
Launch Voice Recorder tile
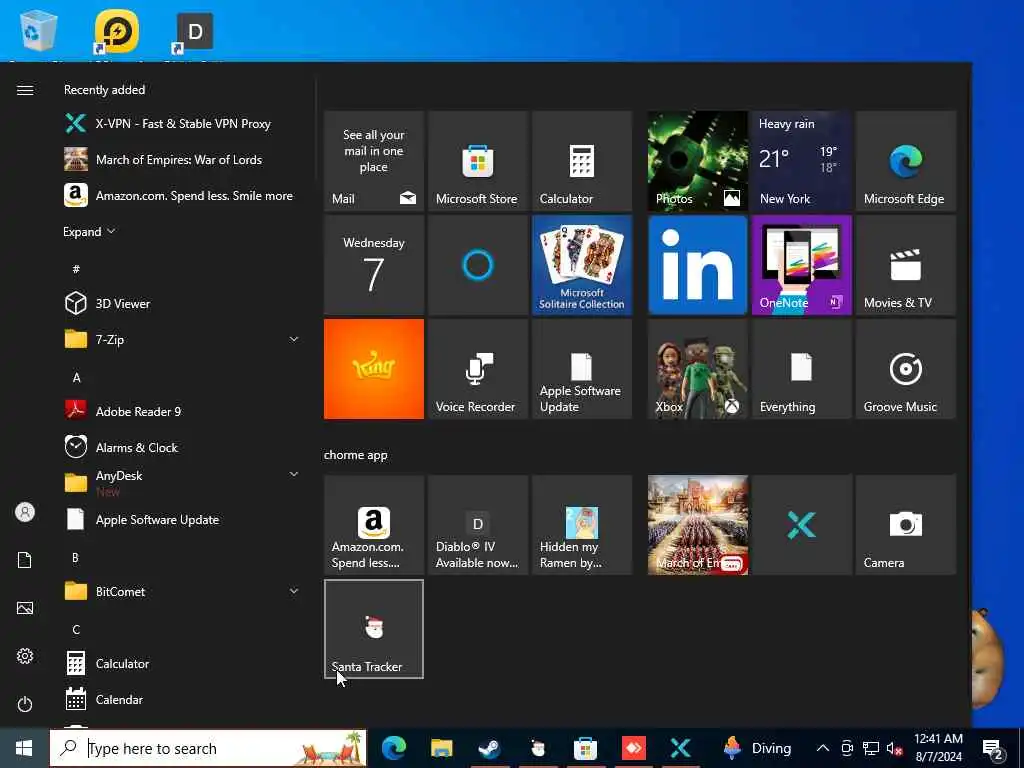(477, 369)
